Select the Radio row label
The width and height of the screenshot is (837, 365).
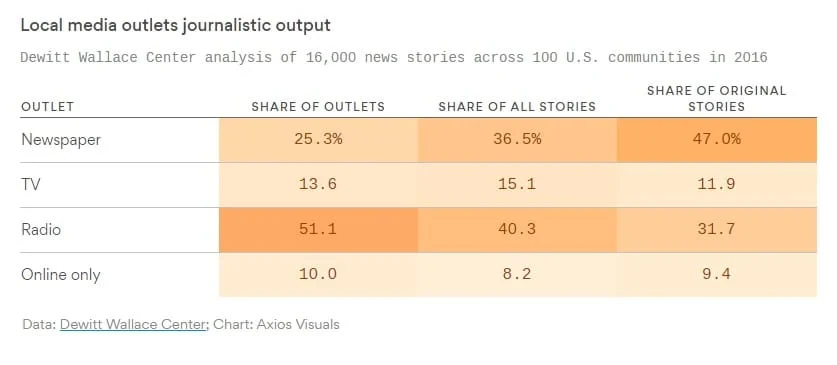(41, 230)
